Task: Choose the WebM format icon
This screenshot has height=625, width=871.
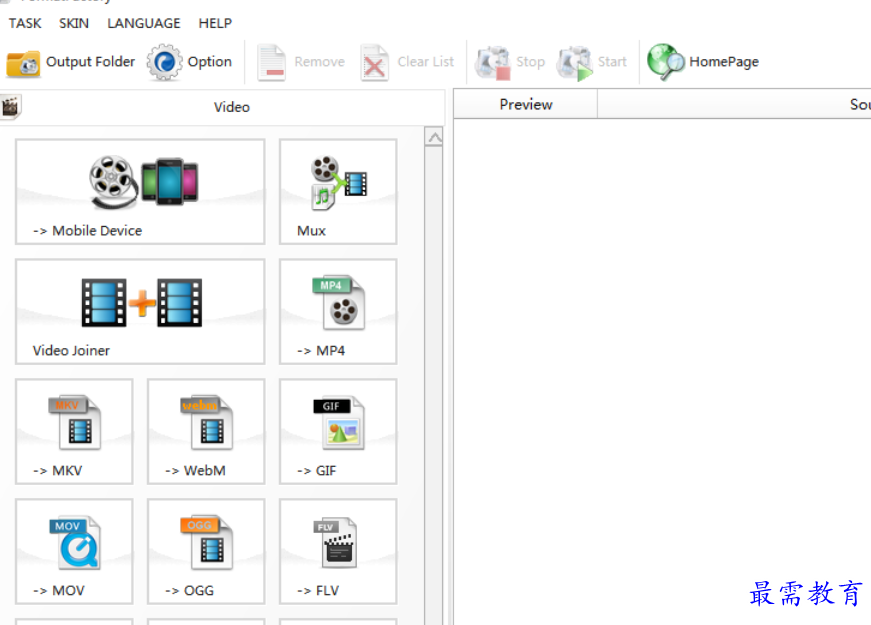Action: pos(207,422)
